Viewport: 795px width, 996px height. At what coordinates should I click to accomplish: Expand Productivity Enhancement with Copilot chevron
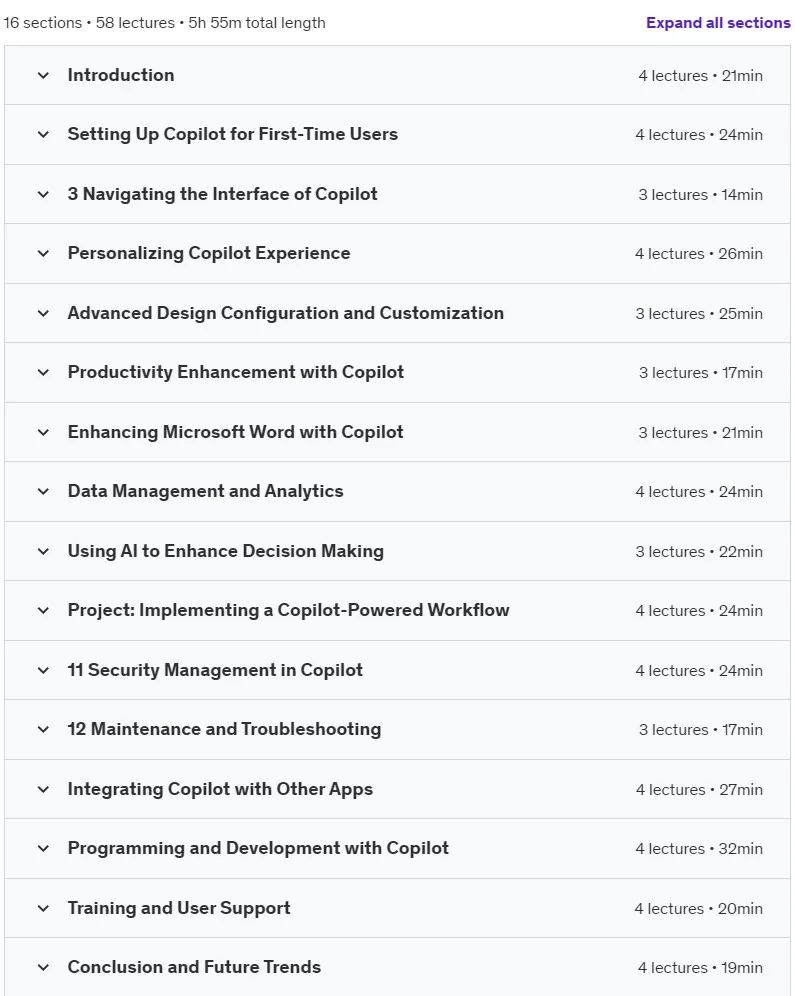(x=43, y=372)
